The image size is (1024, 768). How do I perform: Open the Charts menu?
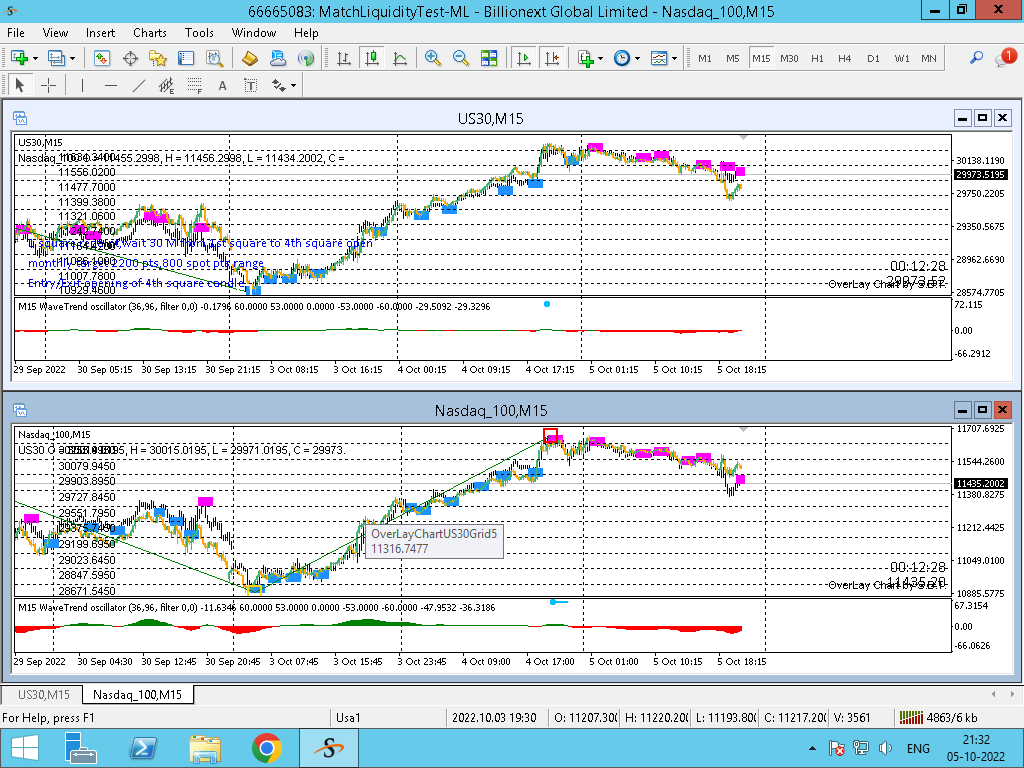point(150,33)
